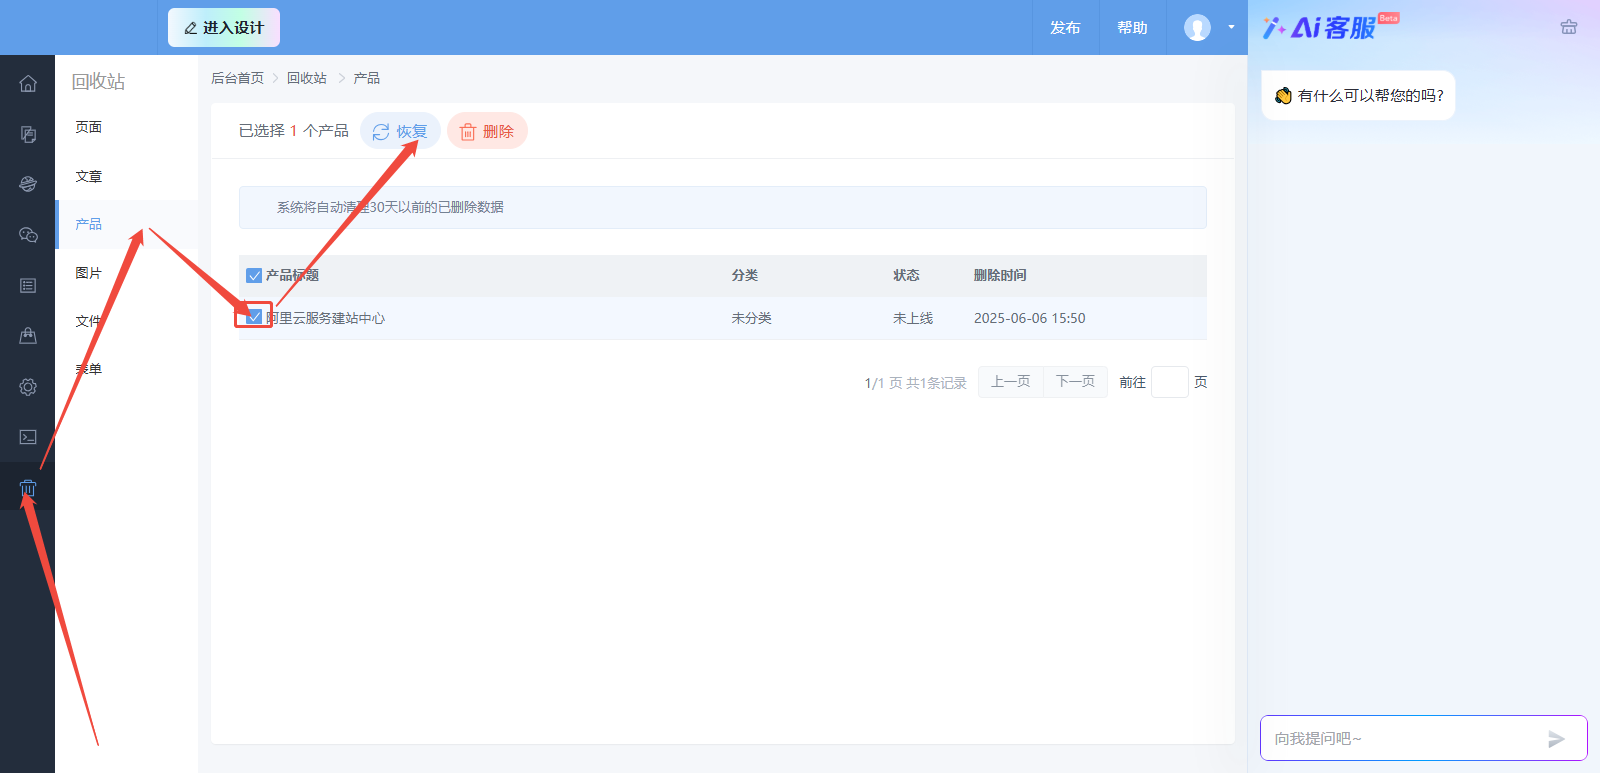
Task: Go to 后台首页 breadcrumb link
Action: tap(237, 78)
